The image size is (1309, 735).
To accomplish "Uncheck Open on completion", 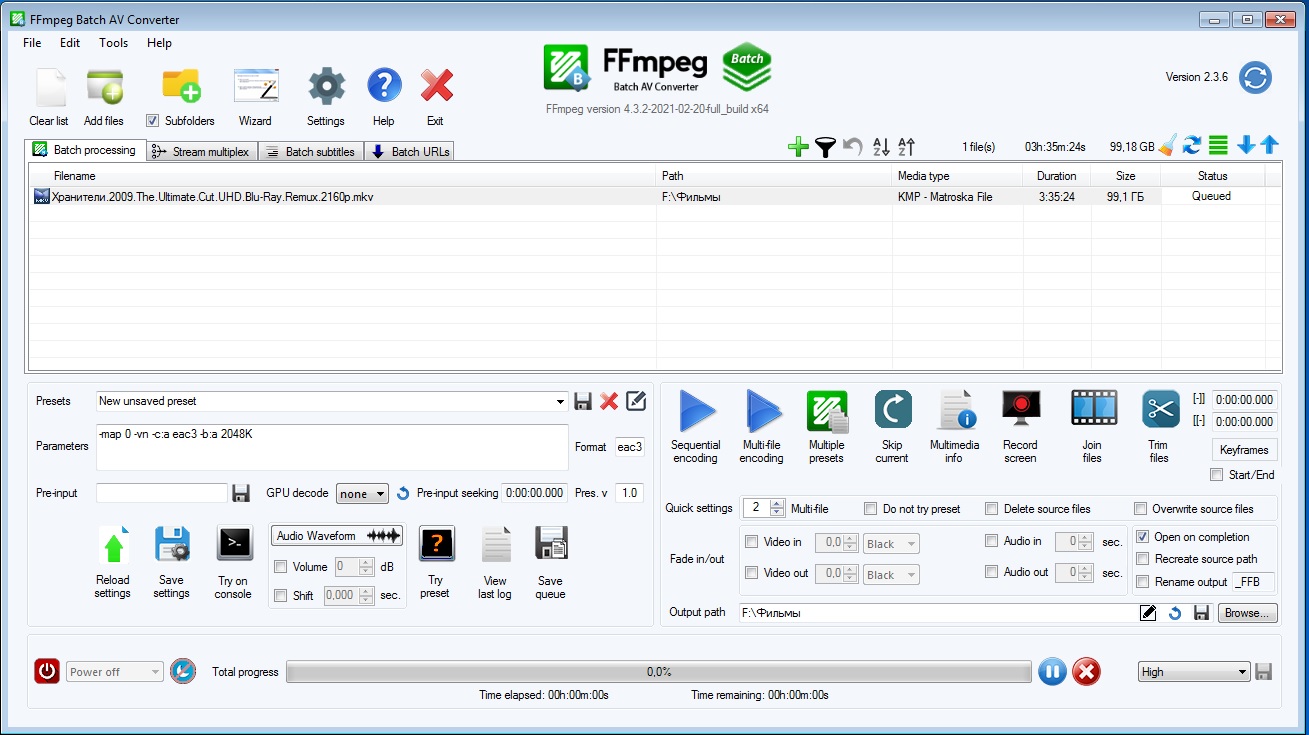I will point(1143,537).
